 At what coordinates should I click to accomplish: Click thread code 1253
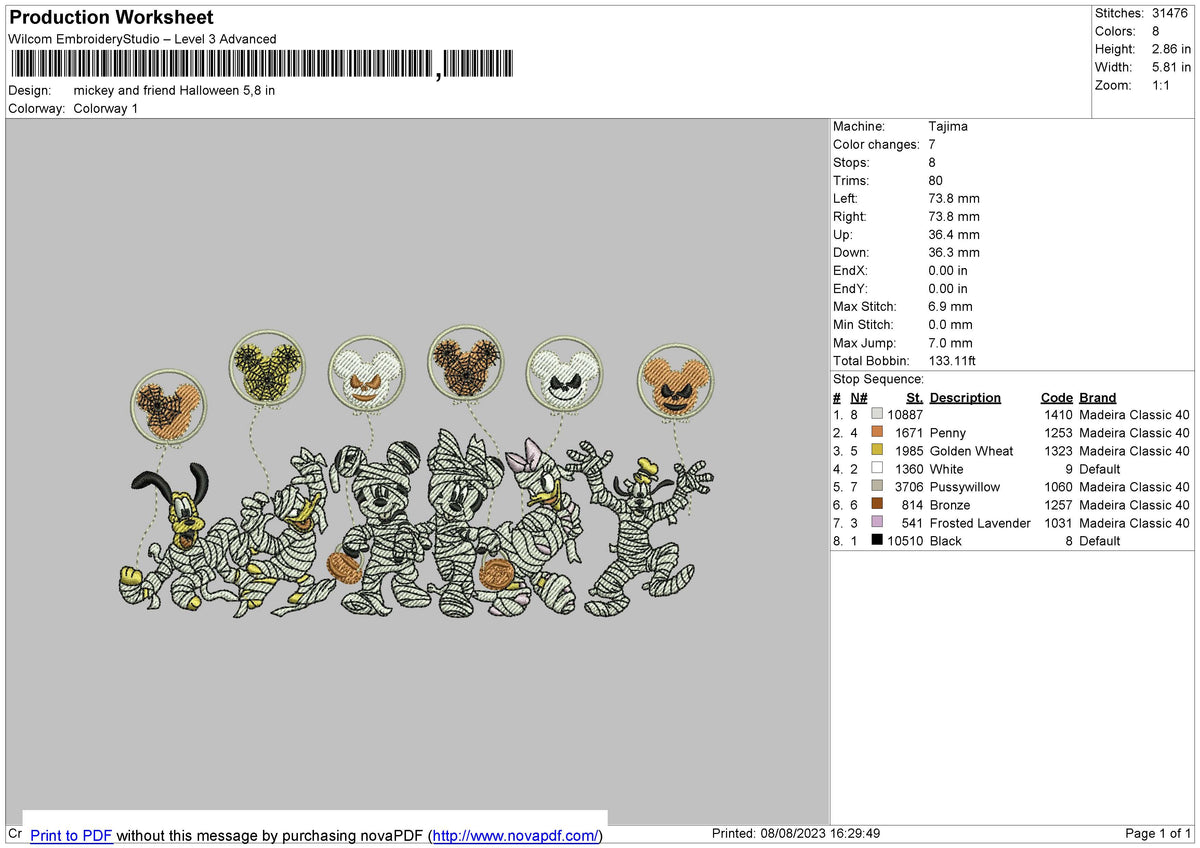pos(1058,432)
